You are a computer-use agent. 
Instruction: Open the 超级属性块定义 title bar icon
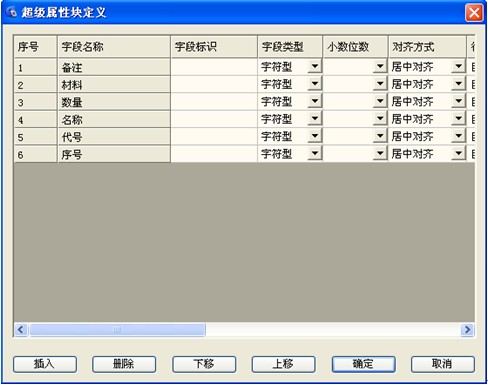tap(11, 13)
